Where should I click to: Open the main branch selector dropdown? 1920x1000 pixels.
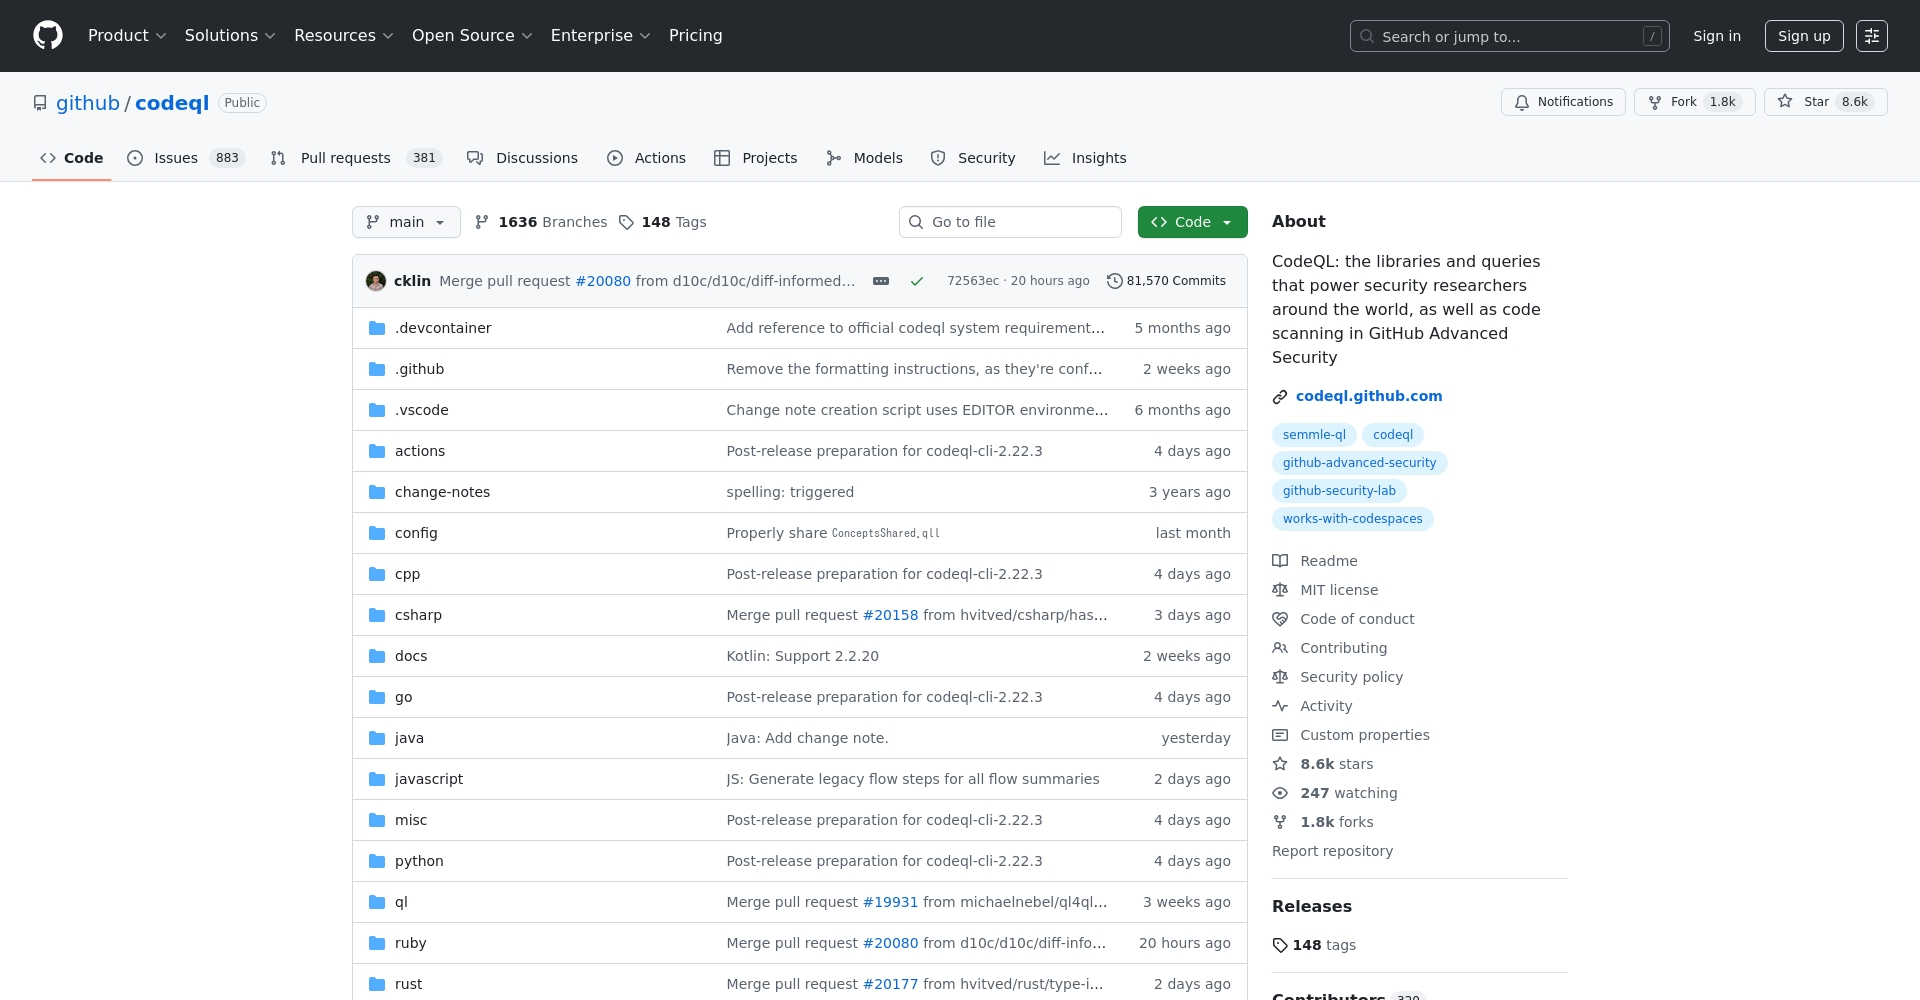tap(406, 222)
